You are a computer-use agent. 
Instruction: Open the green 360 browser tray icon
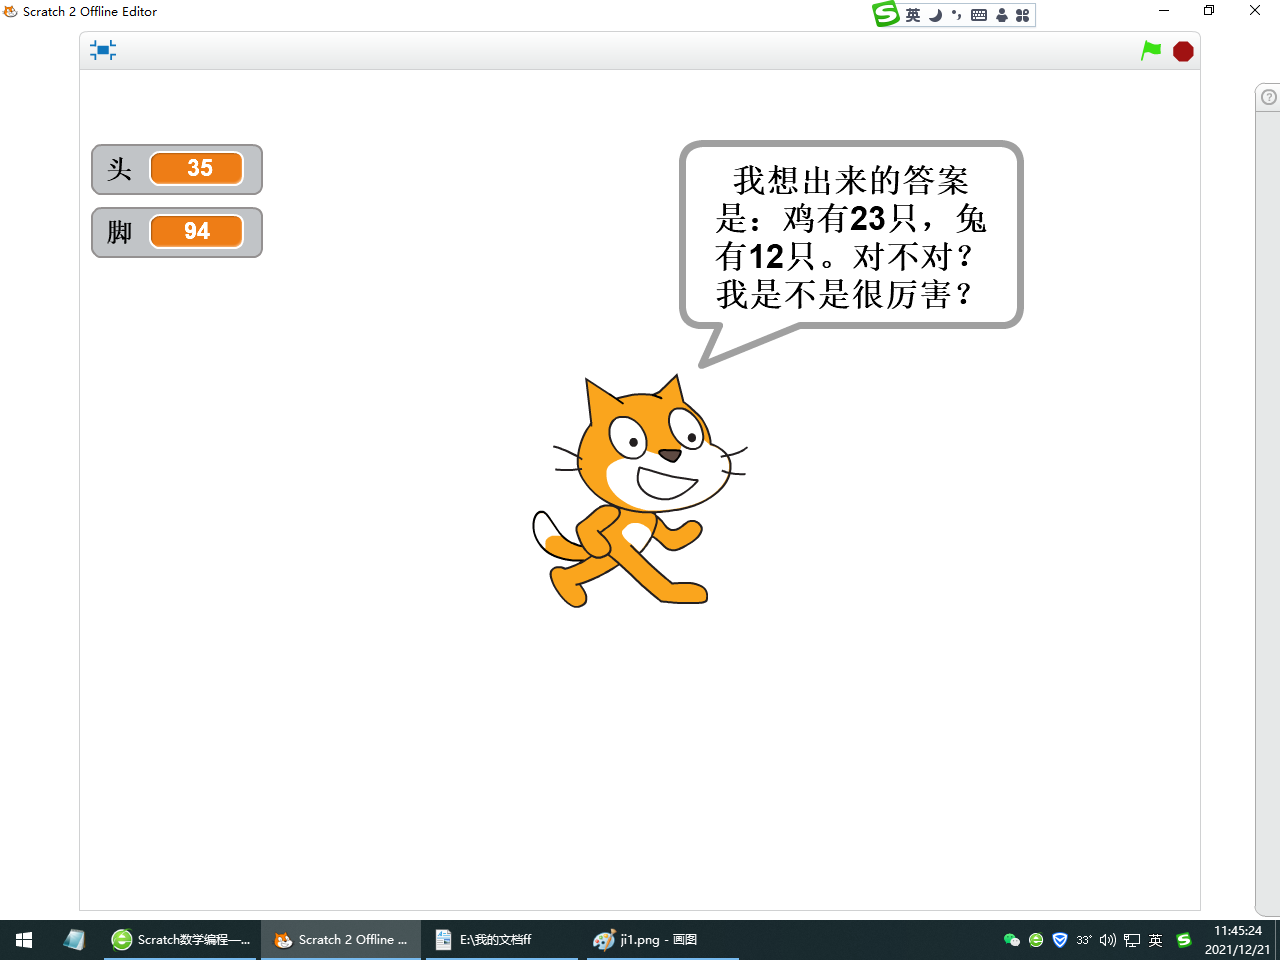[1036, 940]
